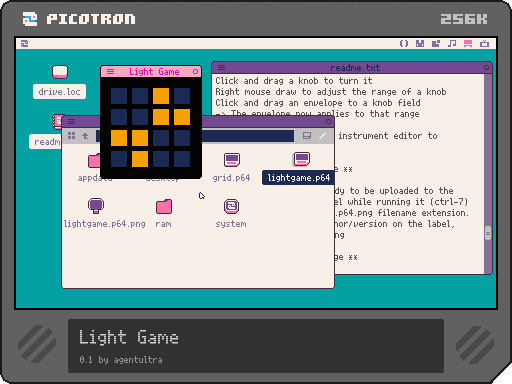This screenshot has width=512, height=384.
Task: Toggle the lit orange light in the bottom row
Action: (x=140, y=159)
